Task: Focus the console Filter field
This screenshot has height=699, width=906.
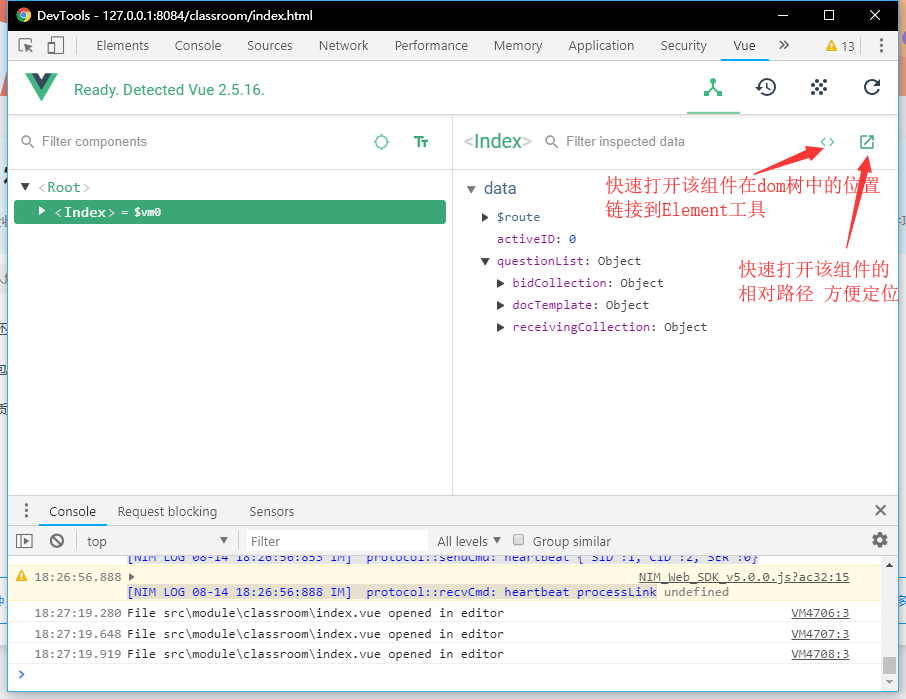Action: click(x=337, y=541)
